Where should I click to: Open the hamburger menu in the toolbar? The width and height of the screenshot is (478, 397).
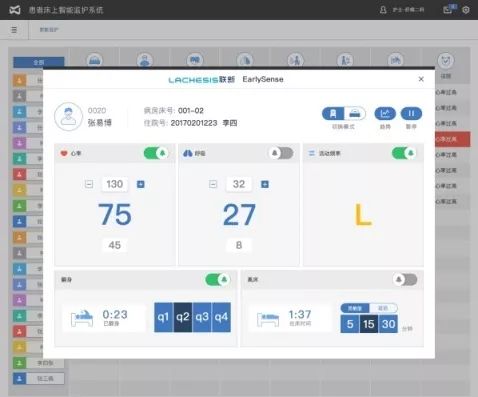tap(14, 30)
